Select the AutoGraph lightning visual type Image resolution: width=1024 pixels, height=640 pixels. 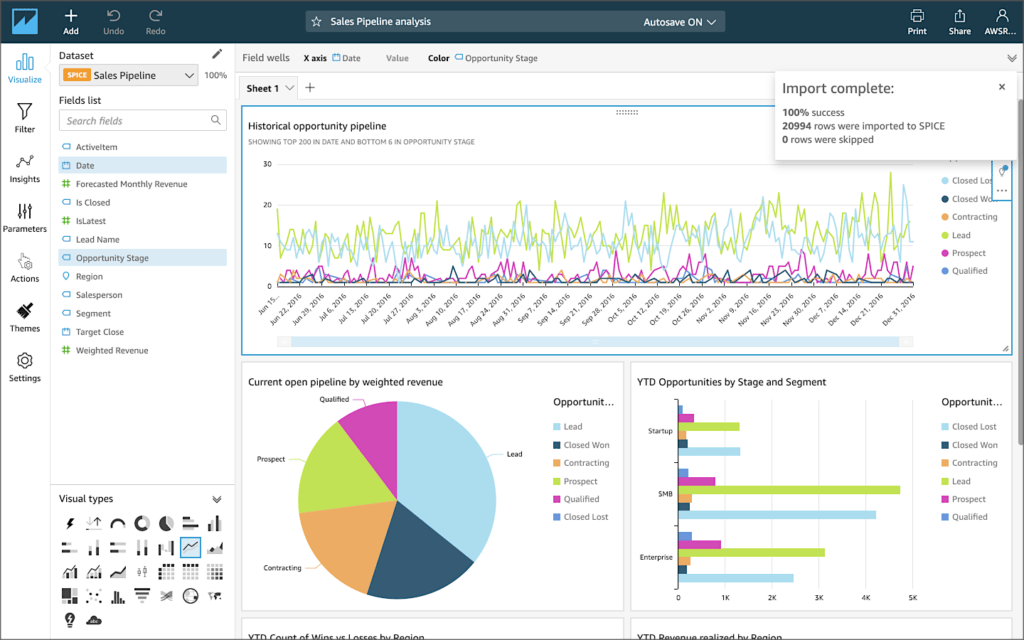[68, 522]
